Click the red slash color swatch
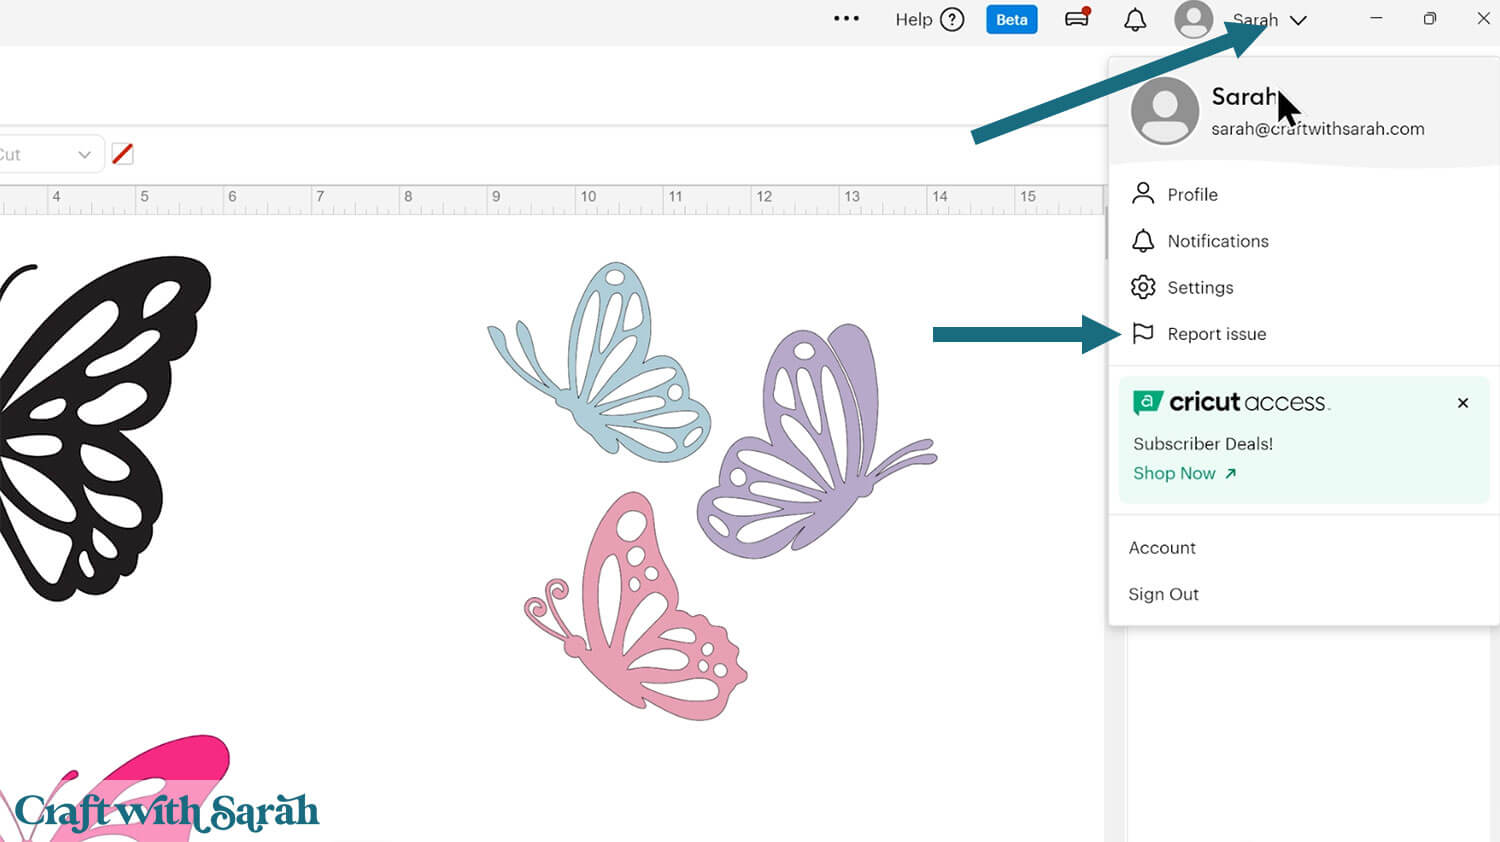 [x=122, y=154]
